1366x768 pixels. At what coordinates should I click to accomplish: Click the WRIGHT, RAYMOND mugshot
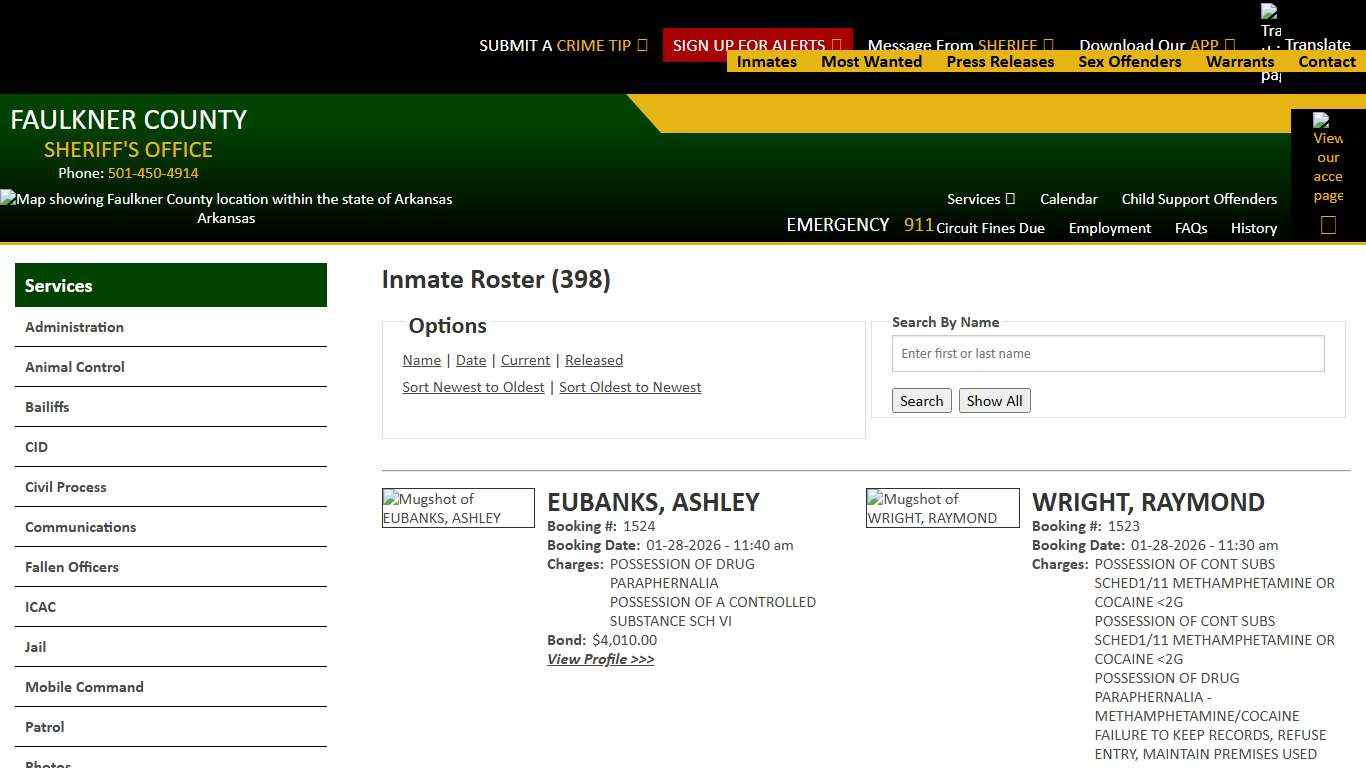[942, 508]
